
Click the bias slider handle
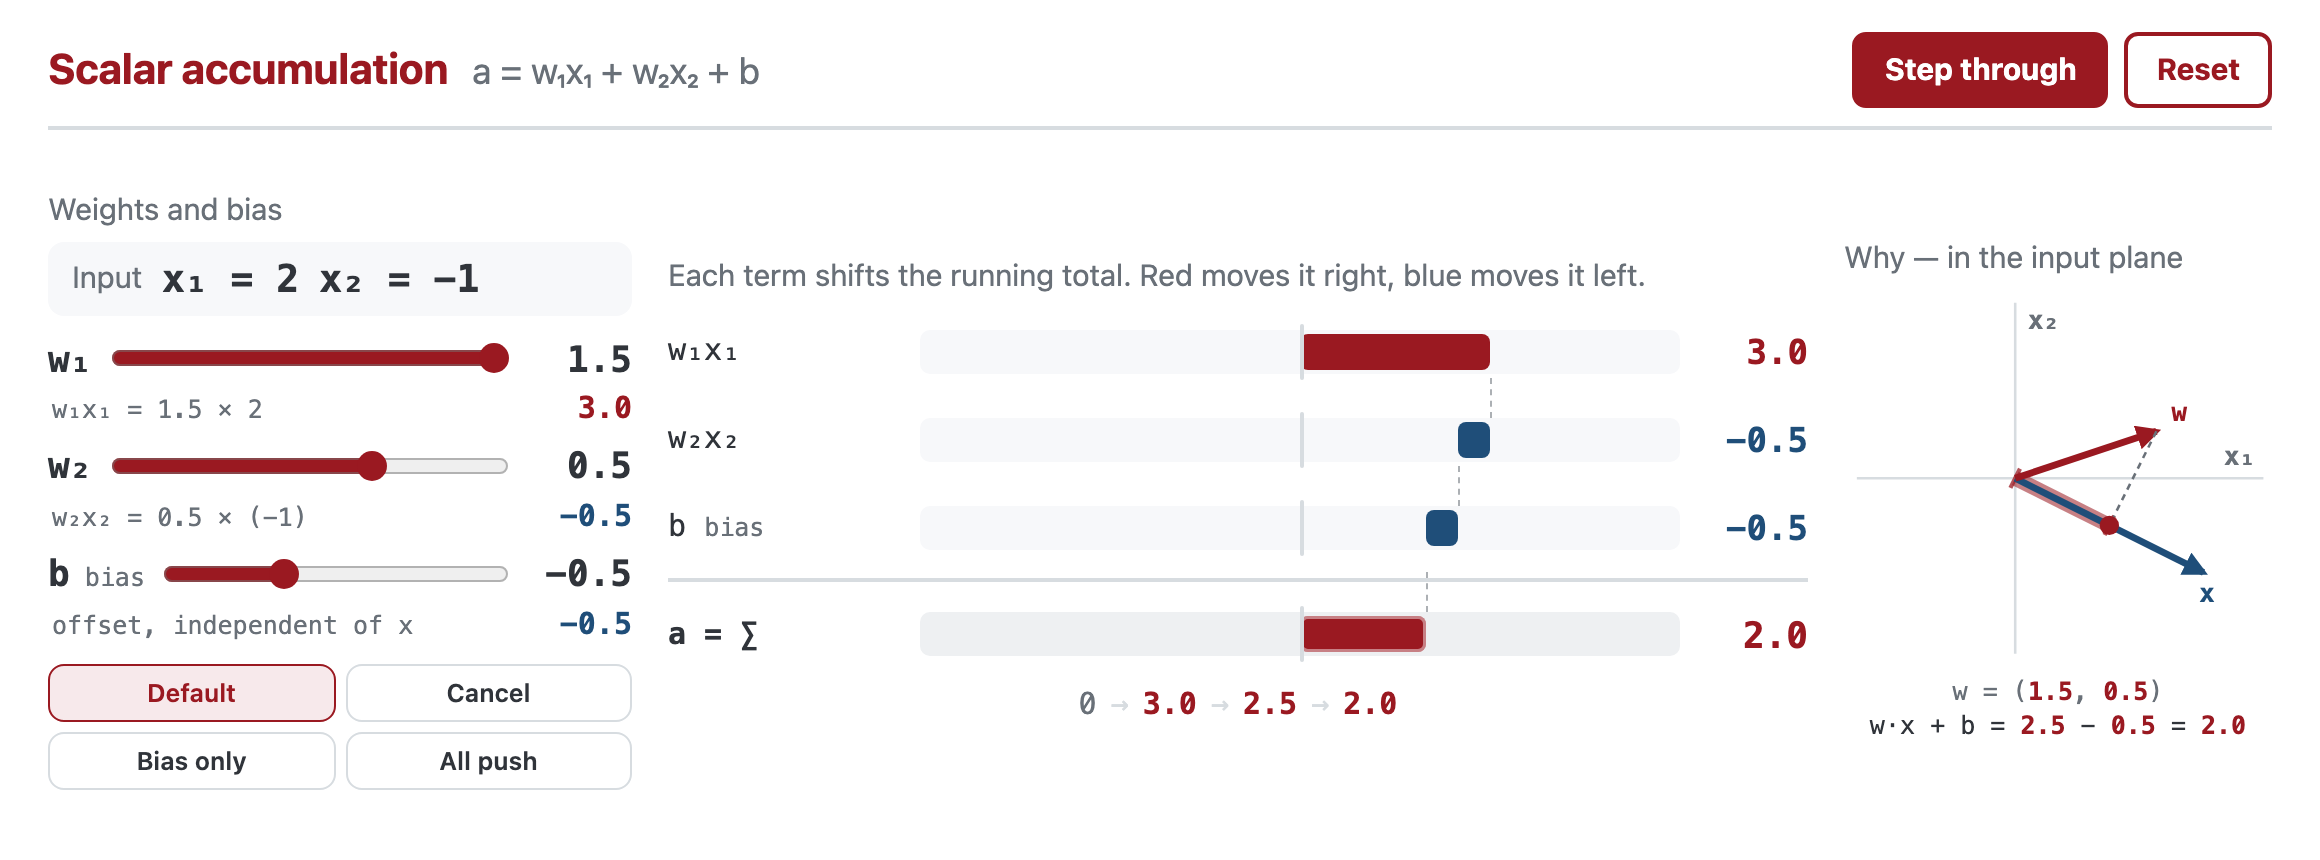click(285, 574)
